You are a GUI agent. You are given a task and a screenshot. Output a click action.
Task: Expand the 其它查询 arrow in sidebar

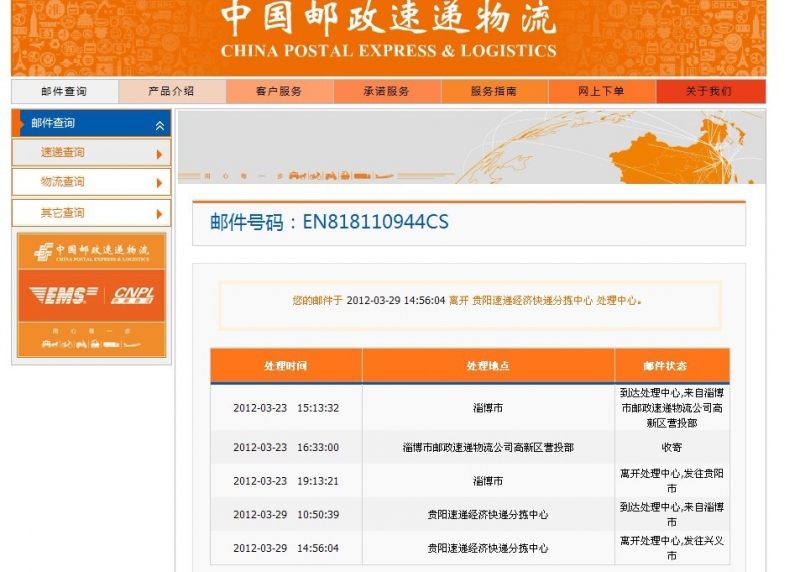(x=159, y=214)
